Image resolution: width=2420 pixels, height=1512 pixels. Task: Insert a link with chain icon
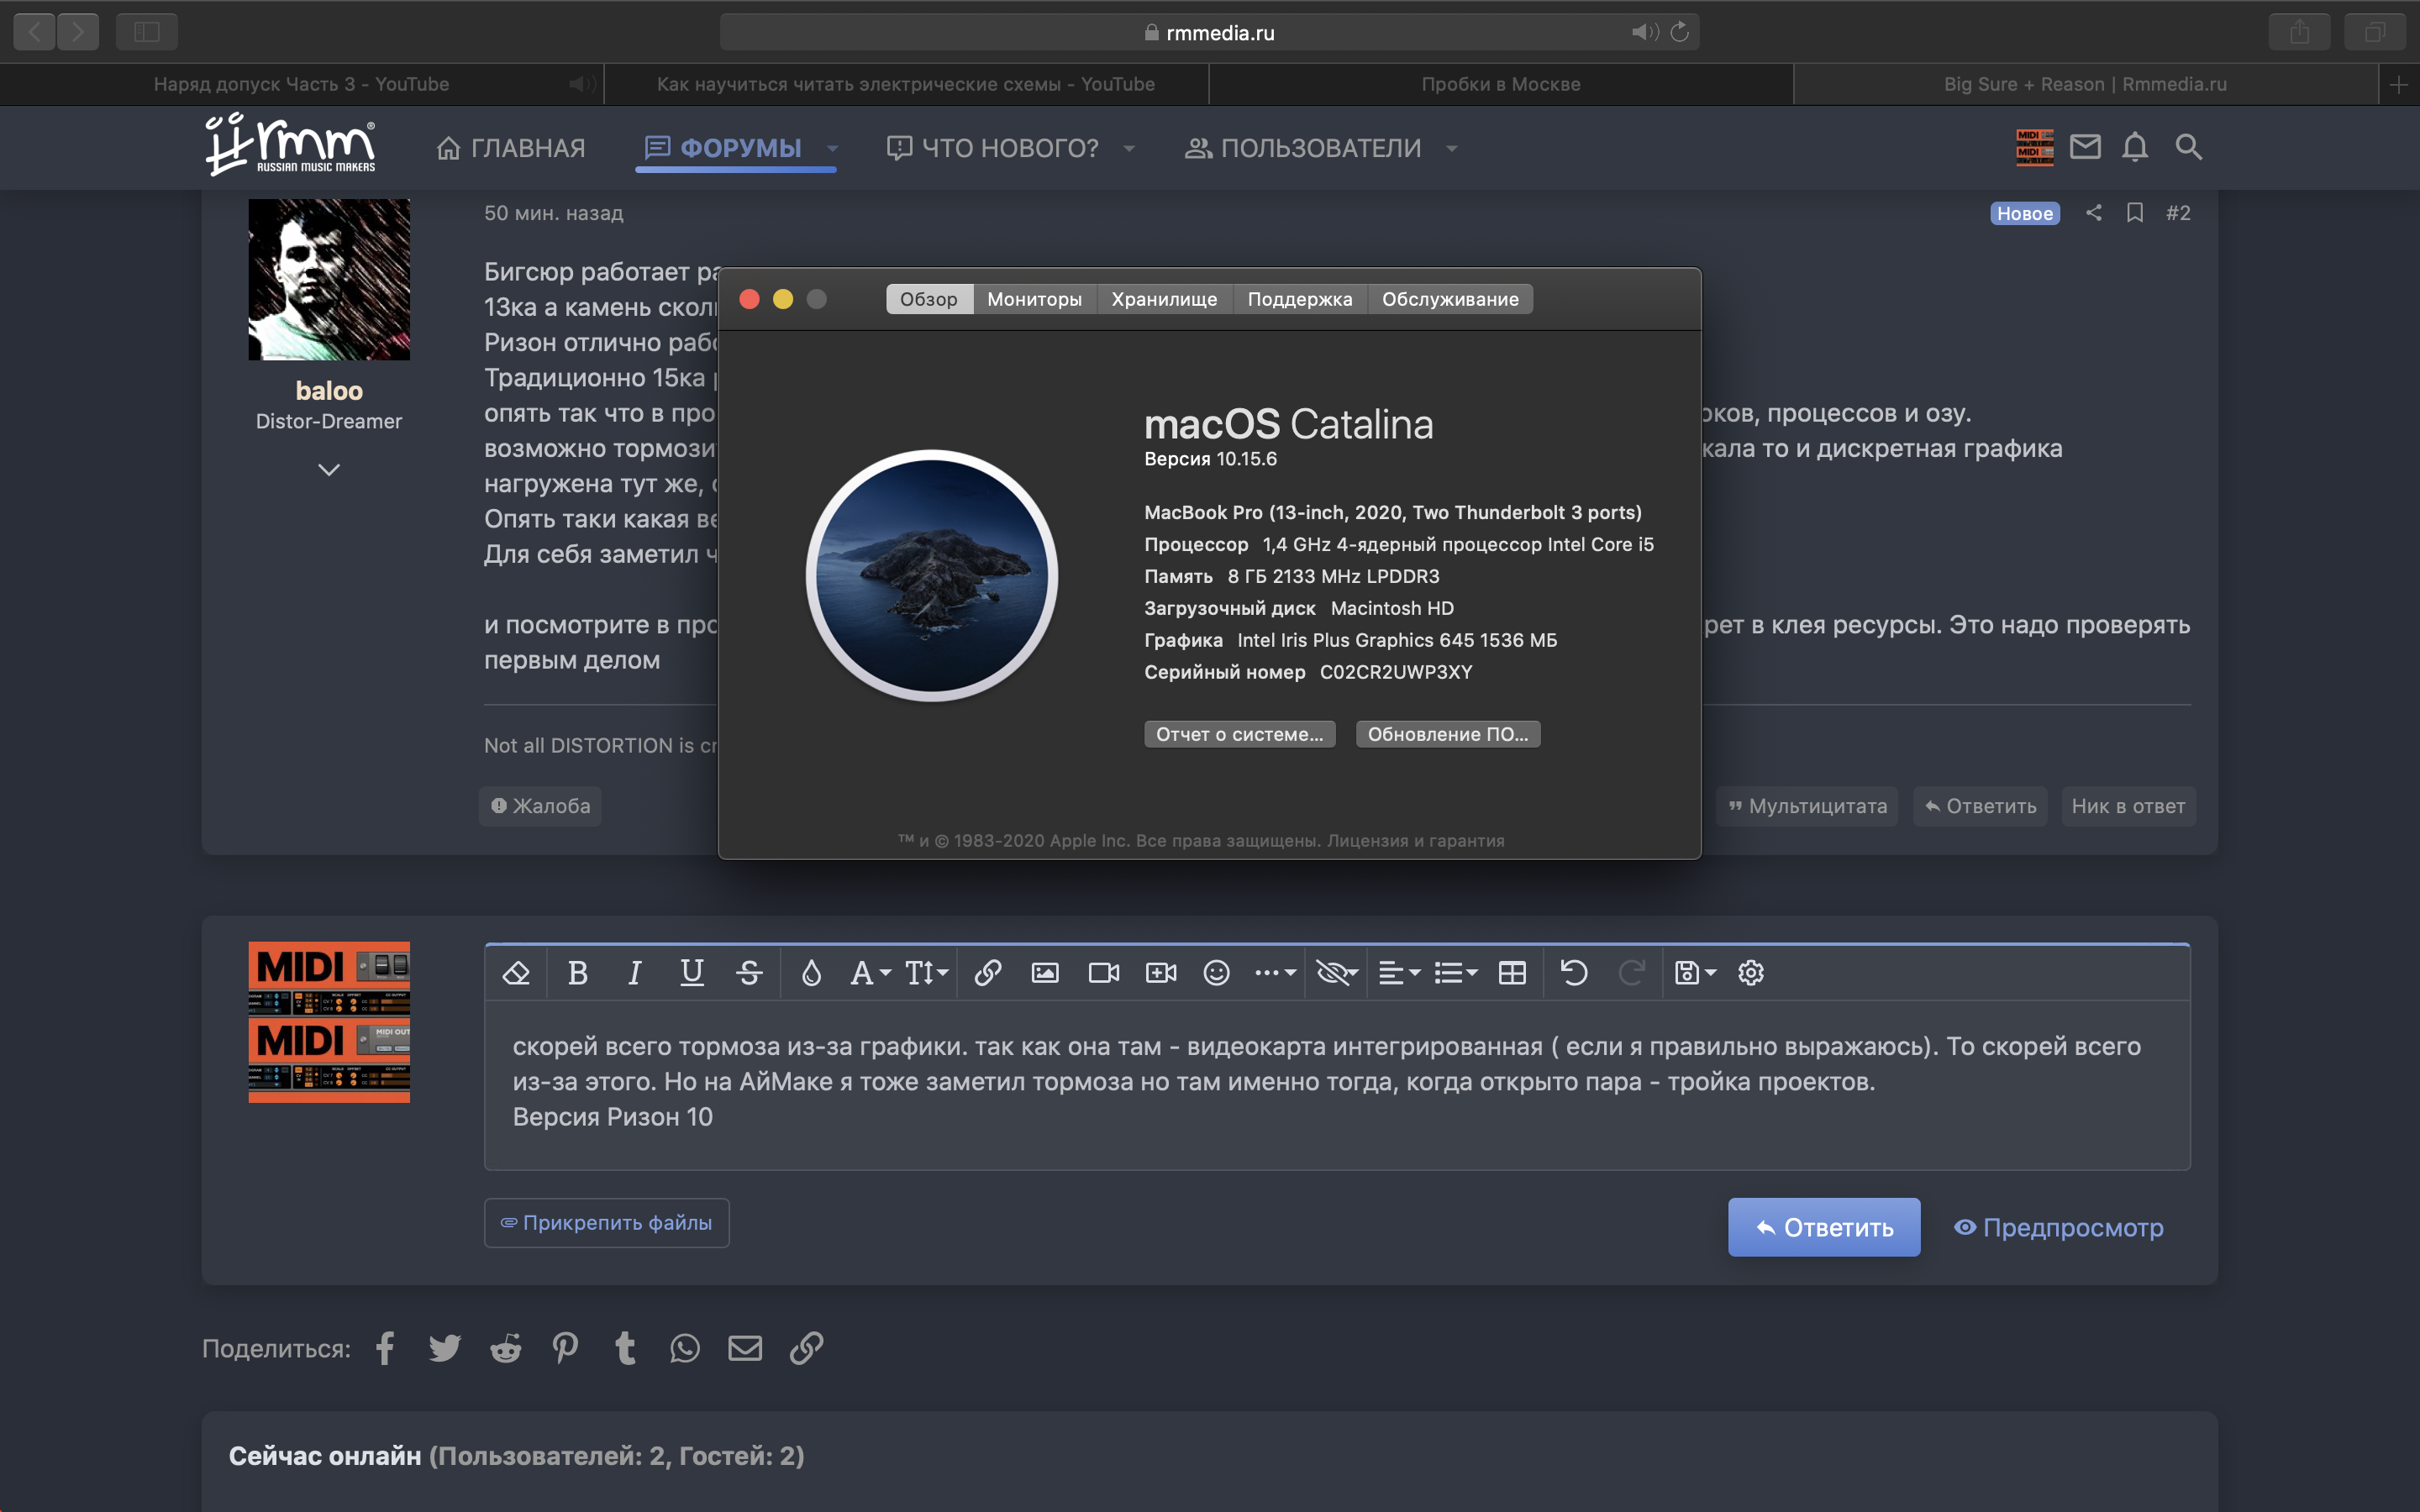click(987, 972)
